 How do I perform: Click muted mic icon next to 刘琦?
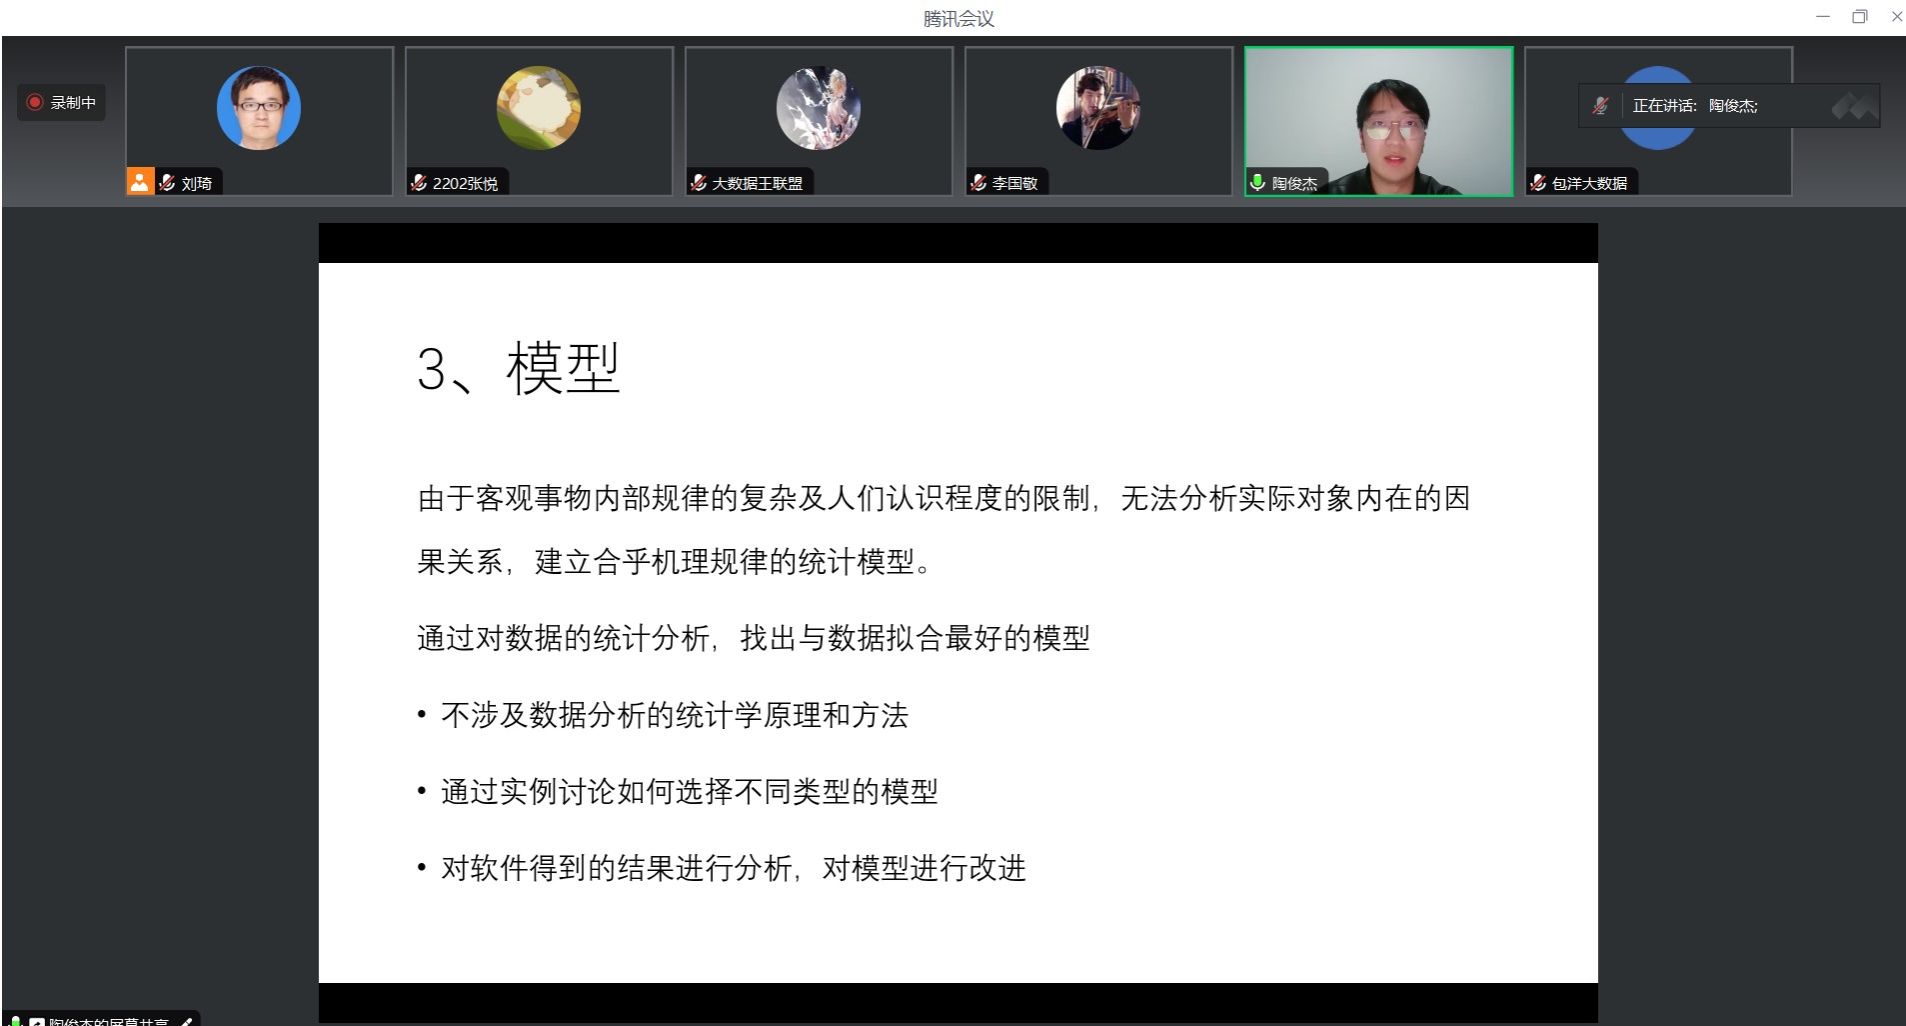(167, 183)
